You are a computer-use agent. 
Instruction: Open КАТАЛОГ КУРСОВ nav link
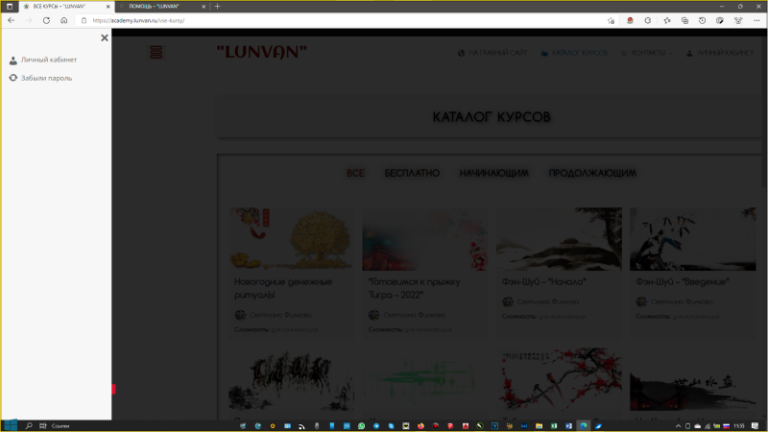[574, 53]
